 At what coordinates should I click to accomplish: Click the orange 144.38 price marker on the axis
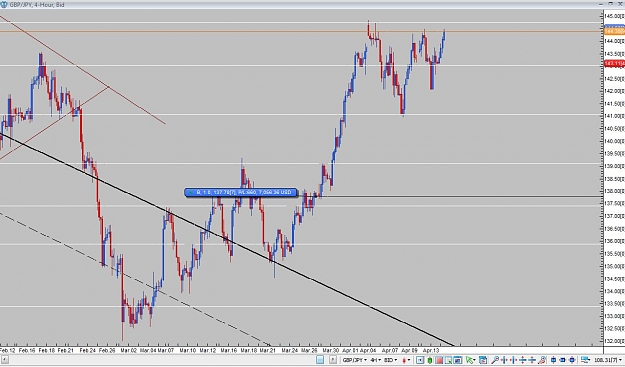point(614,31)
